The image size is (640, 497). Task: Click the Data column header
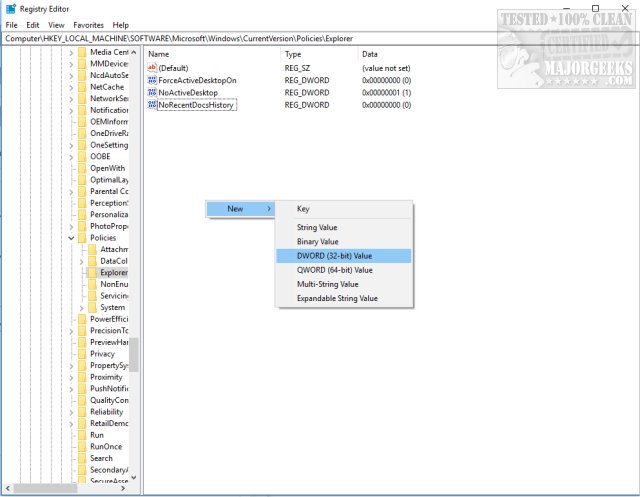(370, 54)
